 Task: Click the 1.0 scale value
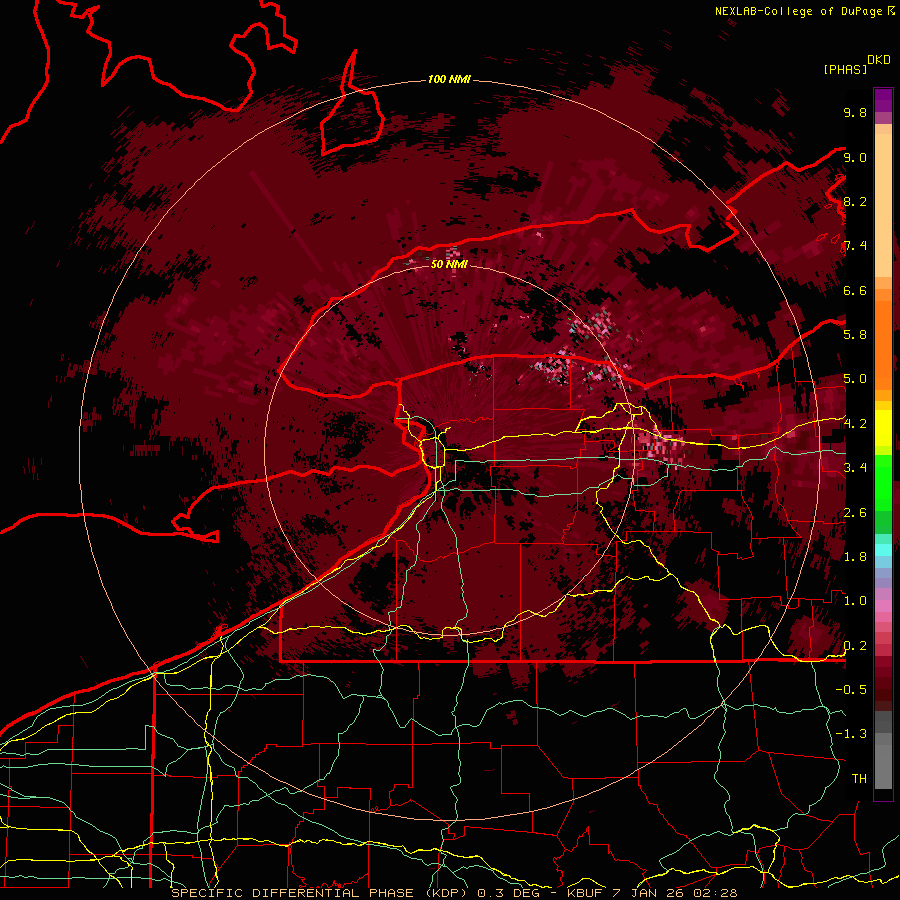coord(855,600)
